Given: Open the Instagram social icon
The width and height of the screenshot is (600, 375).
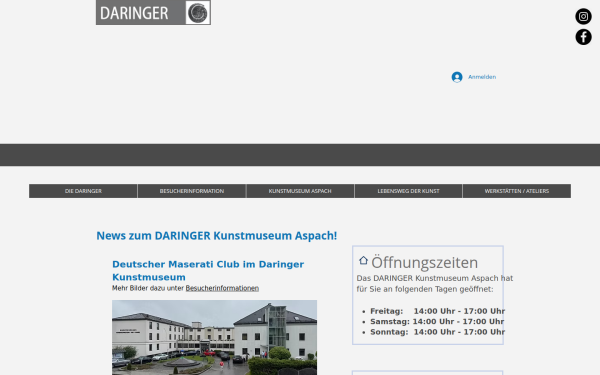Looking at the screenshot, I should 583,16.
